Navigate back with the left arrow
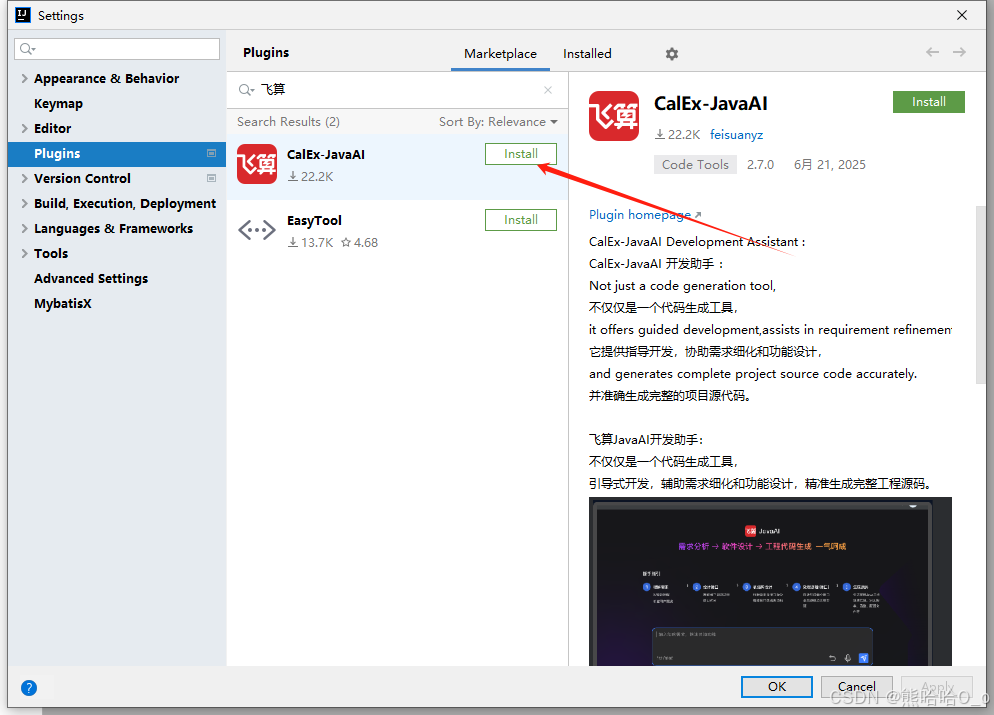 [x=932, y=52]
